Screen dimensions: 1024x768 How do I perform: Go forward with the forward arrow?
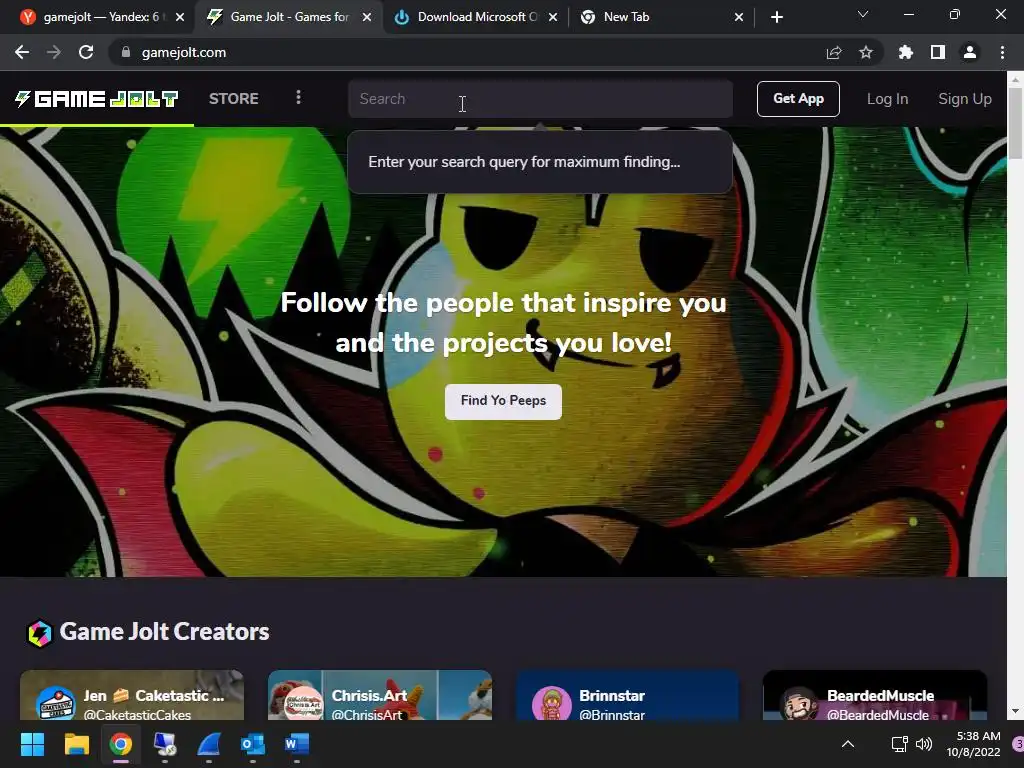54,52
